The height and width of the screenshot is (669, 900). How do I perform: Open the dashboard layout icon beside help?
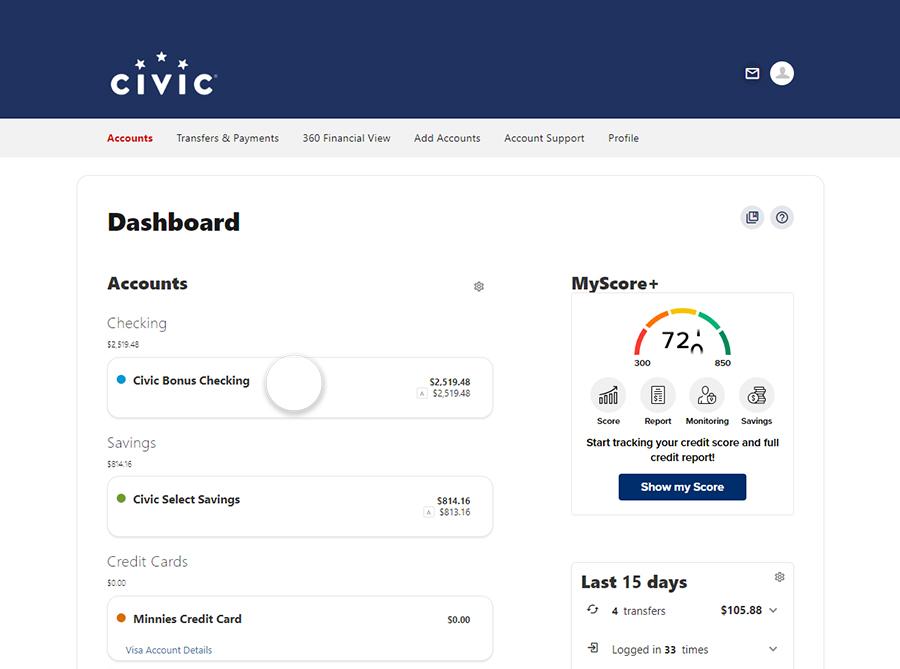point(752,217)
